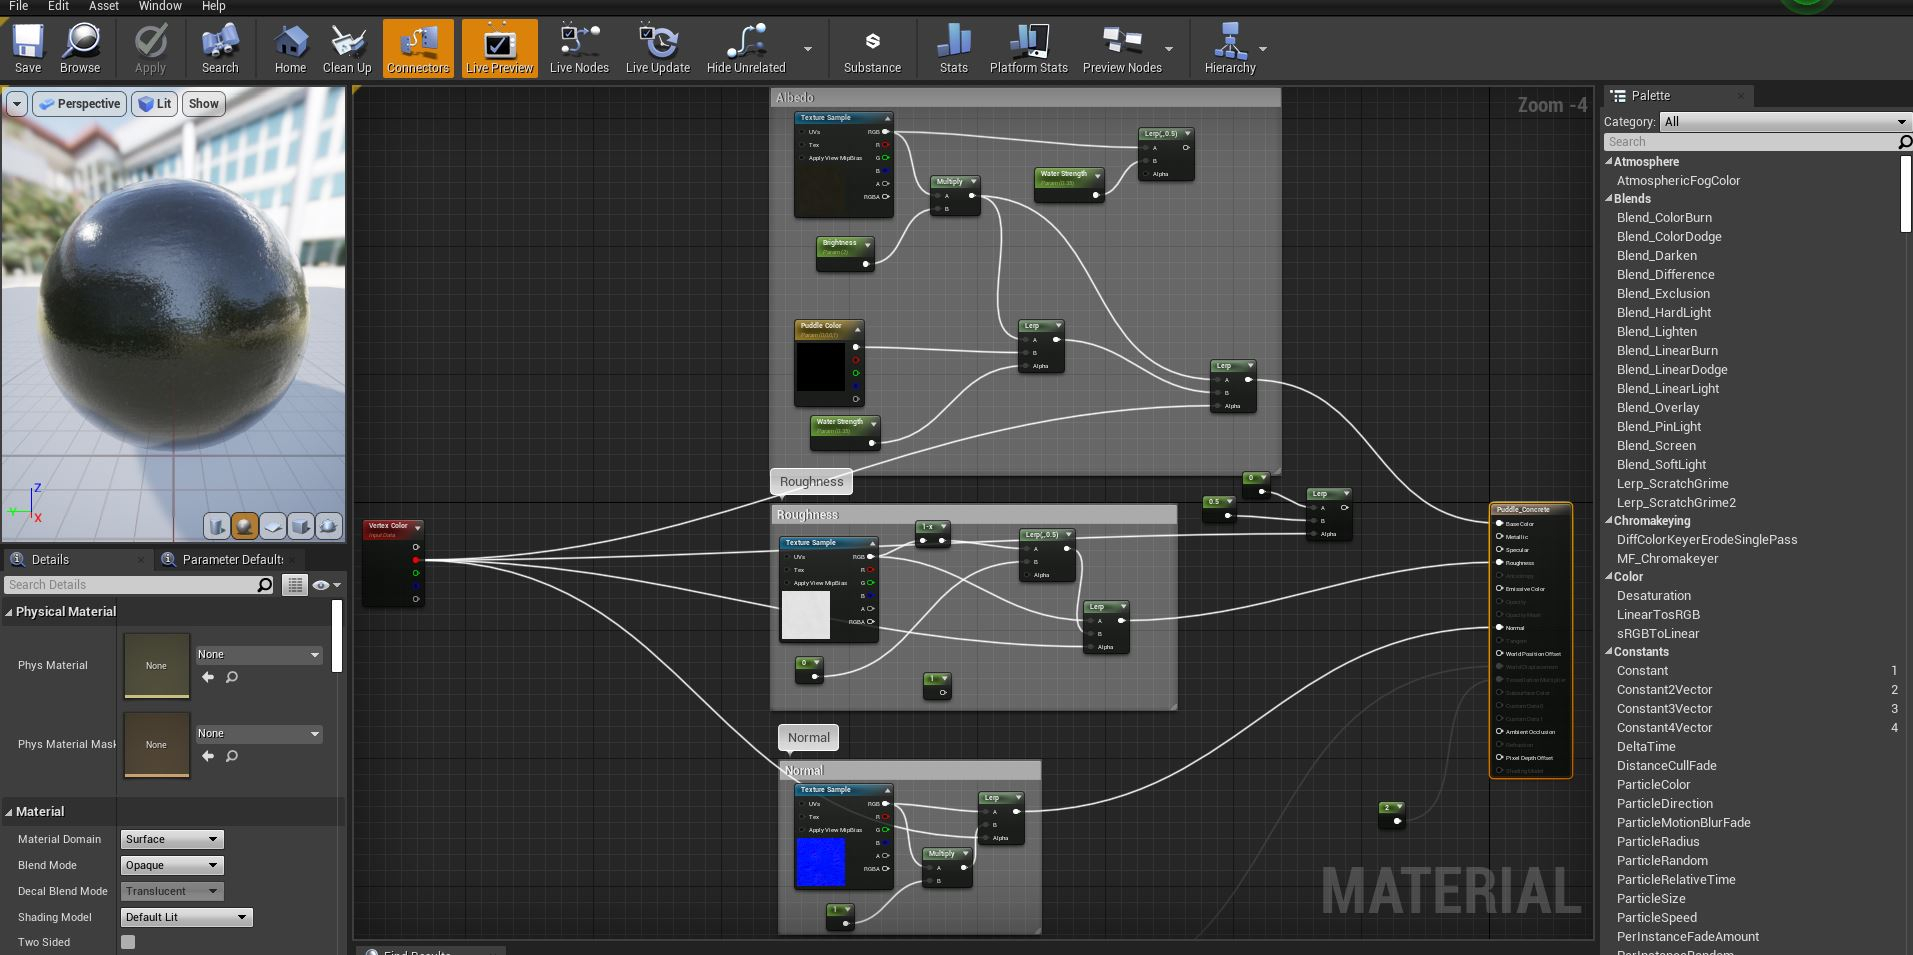Image resolution: width=1913 pixels, height=955 pixels.
Task: Click the Hierarchy toolbar icon
Action: point(1230,48)
